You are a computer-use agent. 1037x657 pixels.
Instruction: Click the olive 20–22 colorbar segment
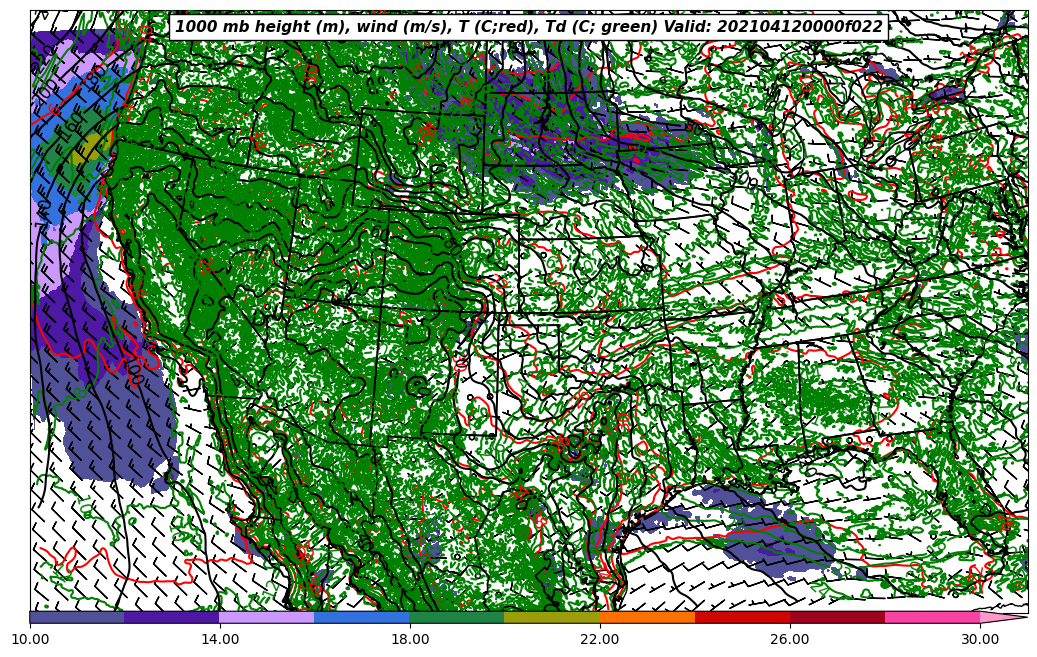pos(552,618)
